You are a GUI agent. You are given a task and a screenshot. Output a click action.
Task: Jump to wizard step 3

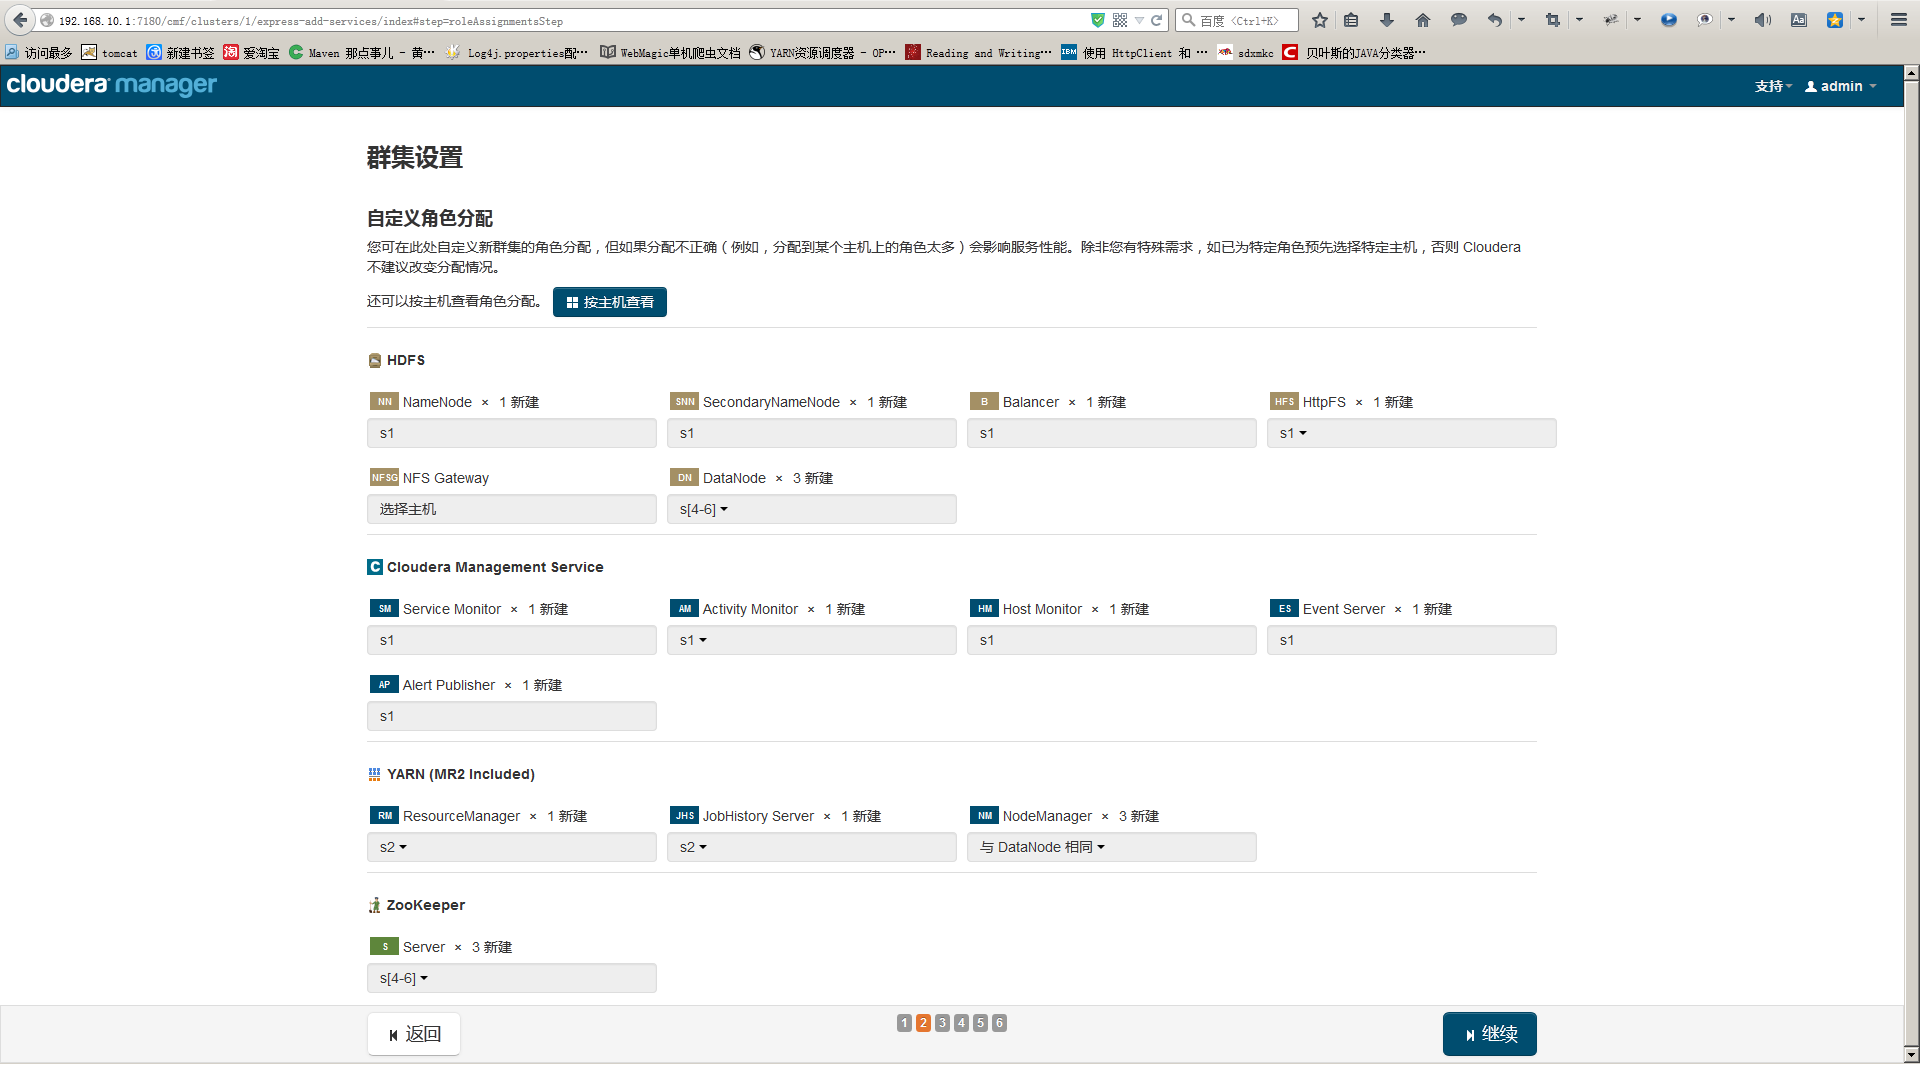[x=942, y=1023]
